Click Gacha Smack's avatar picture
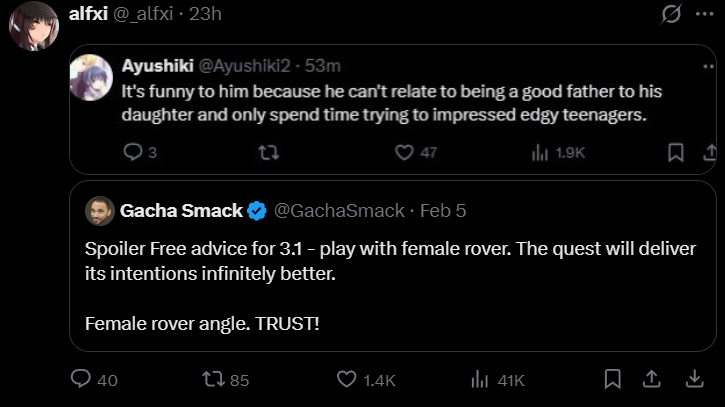 [x=98, y=211]
